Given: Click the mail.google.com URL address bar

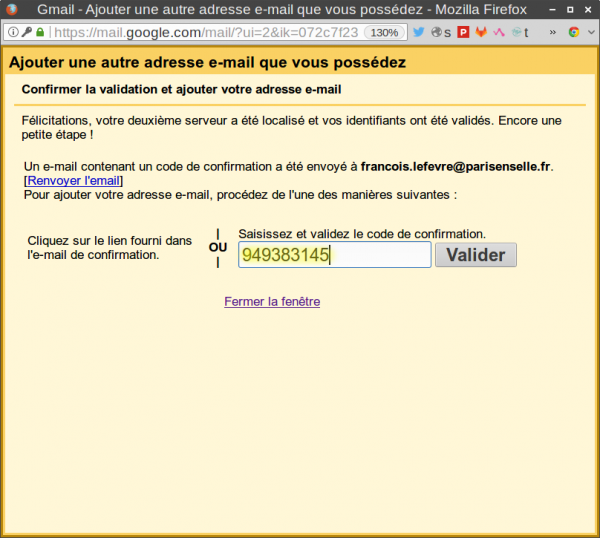Looking at the screenshot, I should 200,32.
